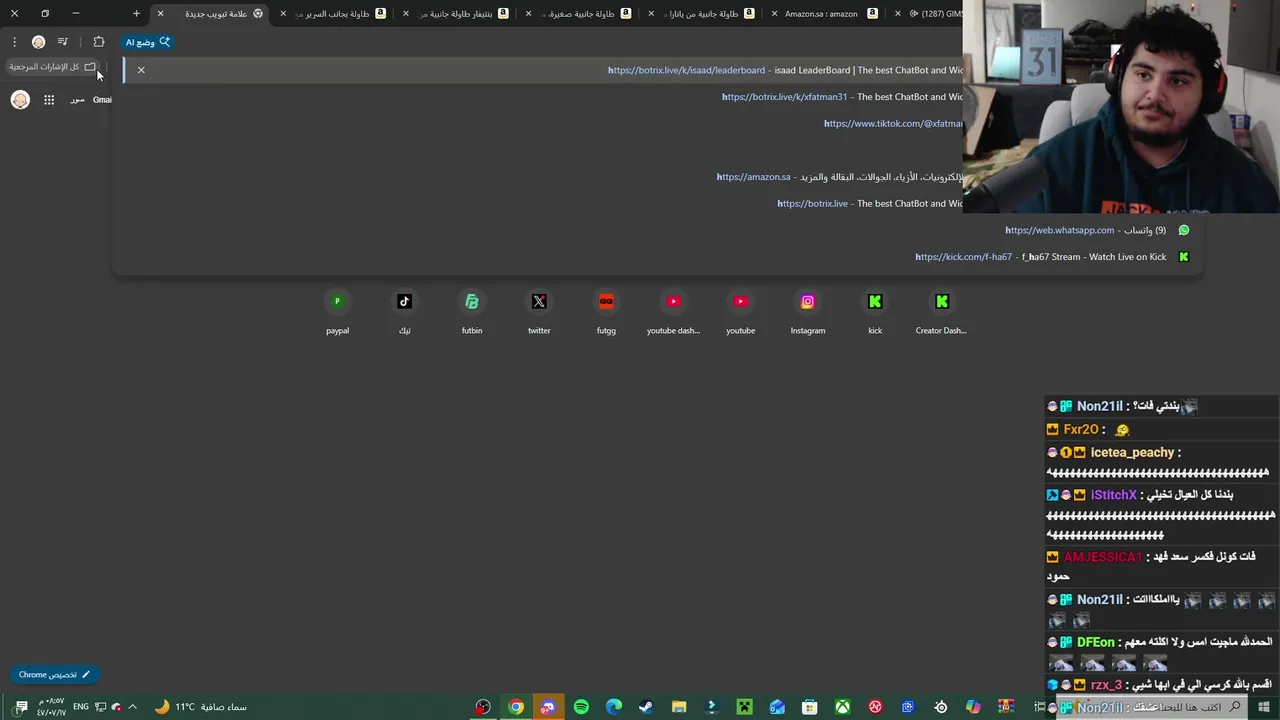Open the Instagram shortcut tile
1280x720 pixels.
808,312
